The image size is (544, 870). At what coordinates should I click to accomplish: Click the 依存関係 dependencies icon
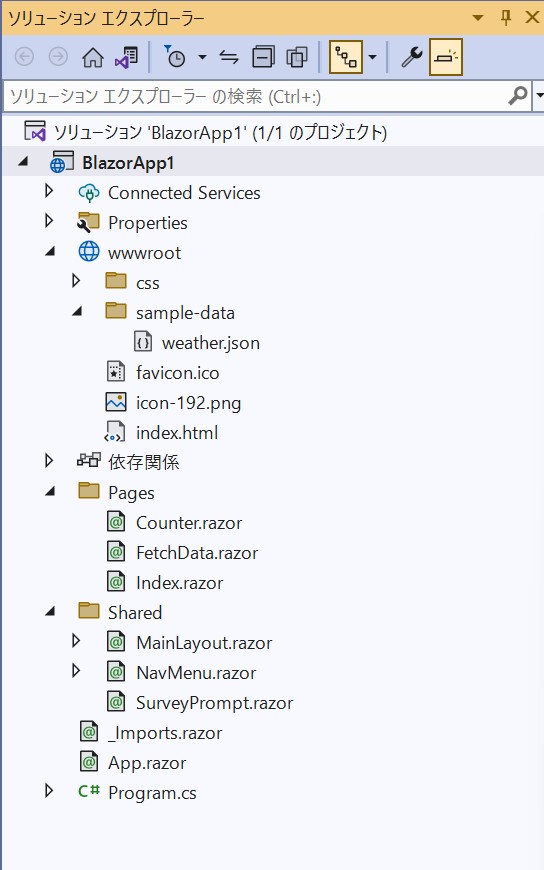(89, 460)
